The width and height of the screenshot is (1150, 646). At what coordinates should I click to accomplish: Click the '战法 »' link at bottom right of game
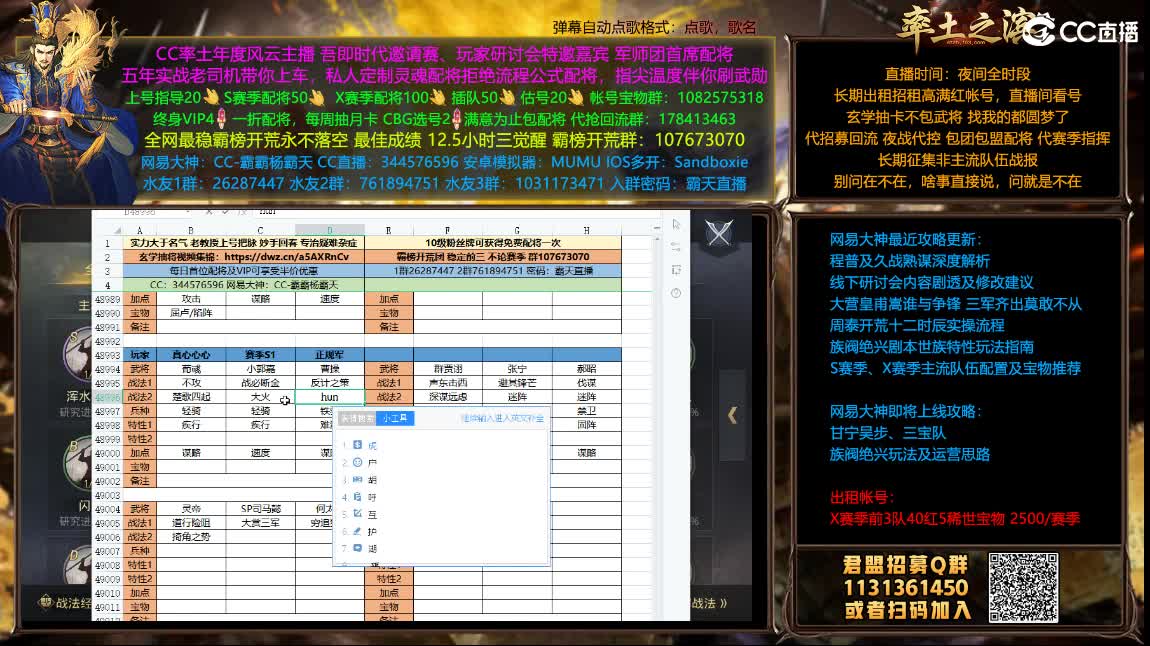(x=709, y=603)
